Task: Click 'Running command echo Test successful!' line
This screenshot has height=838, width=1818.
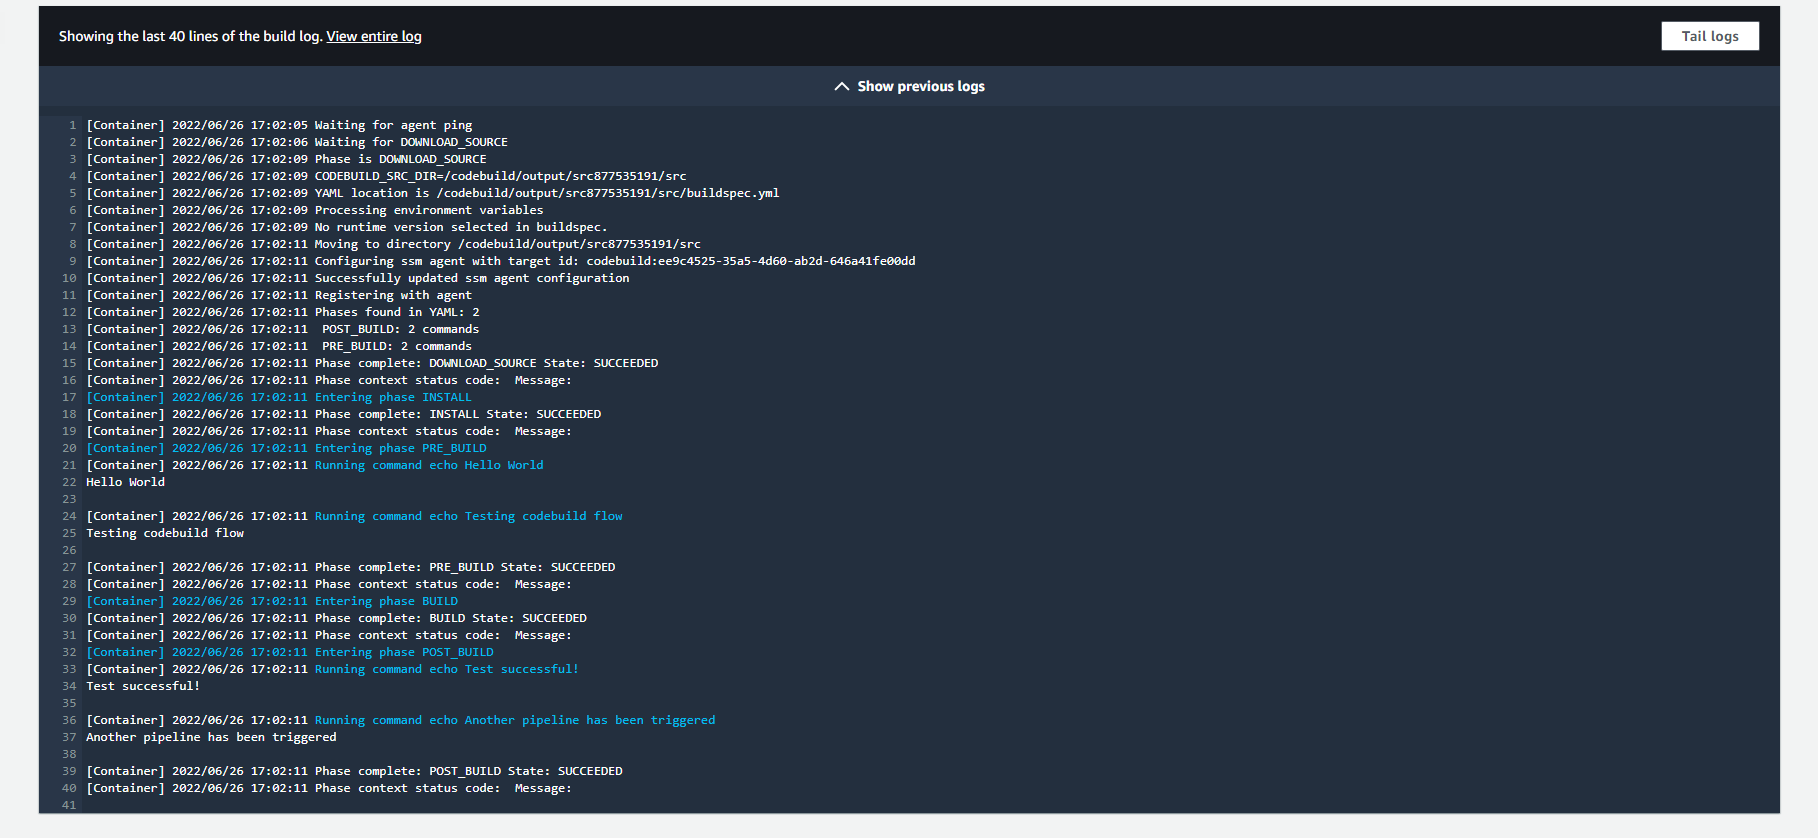Action: coord(446,669)
